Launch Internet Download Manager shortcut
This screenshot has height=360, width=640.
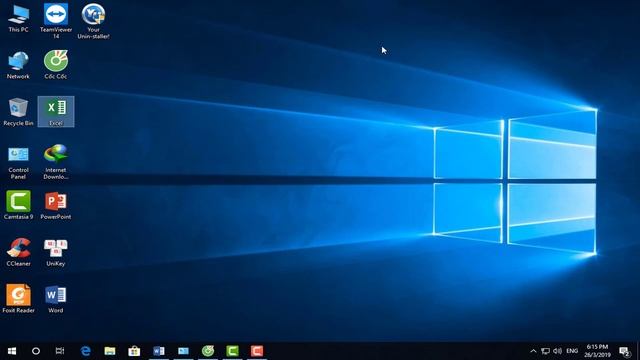pos(56,162)
